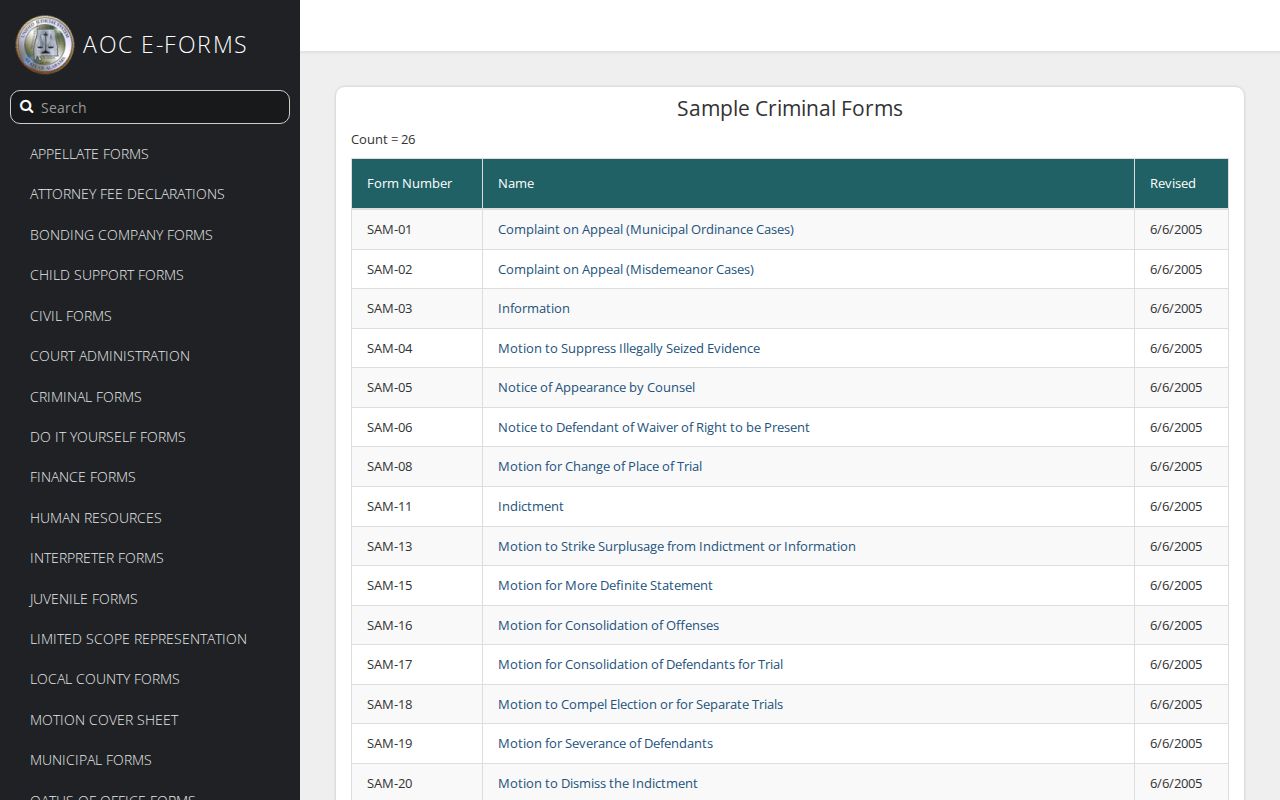Viewport: 1280px width, 800px height.
Task: Open Motion for Change of Place of Trial
Action: (600, 466)
